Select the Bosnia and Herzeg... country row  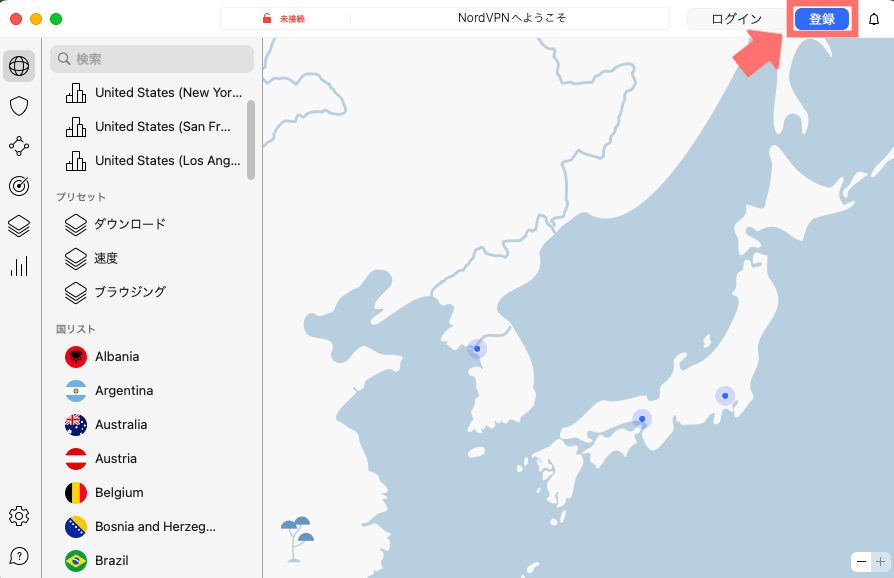tap(152, 527)
